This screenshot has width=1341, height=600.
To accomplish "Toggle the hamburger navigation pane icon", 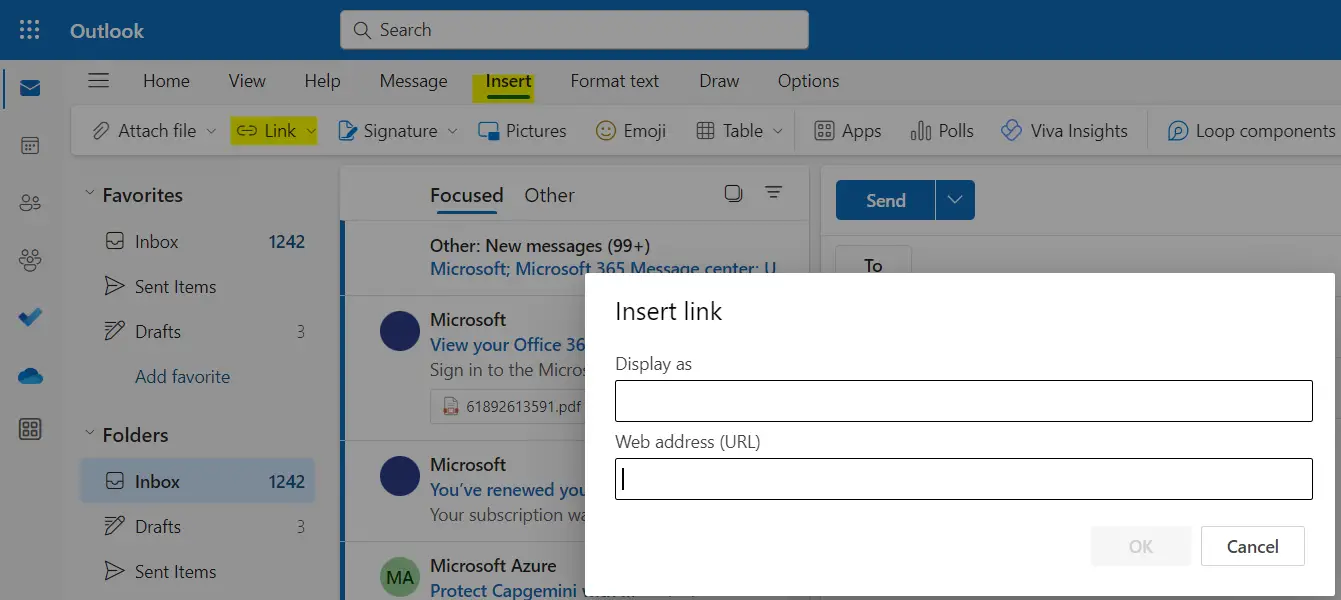I will point(98,81).
